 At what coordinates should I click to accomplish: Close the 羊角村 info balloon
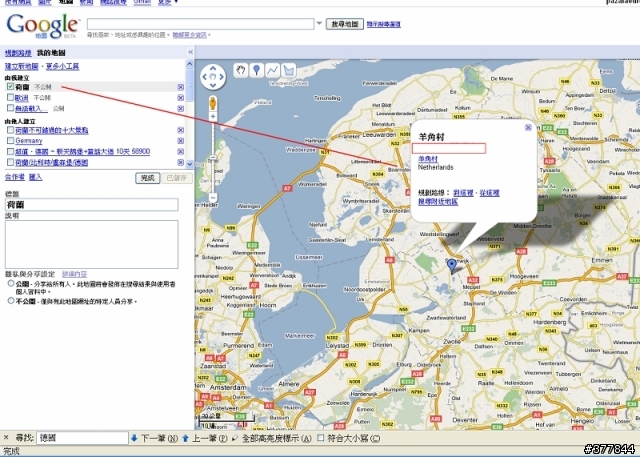[x=528, y=128]
